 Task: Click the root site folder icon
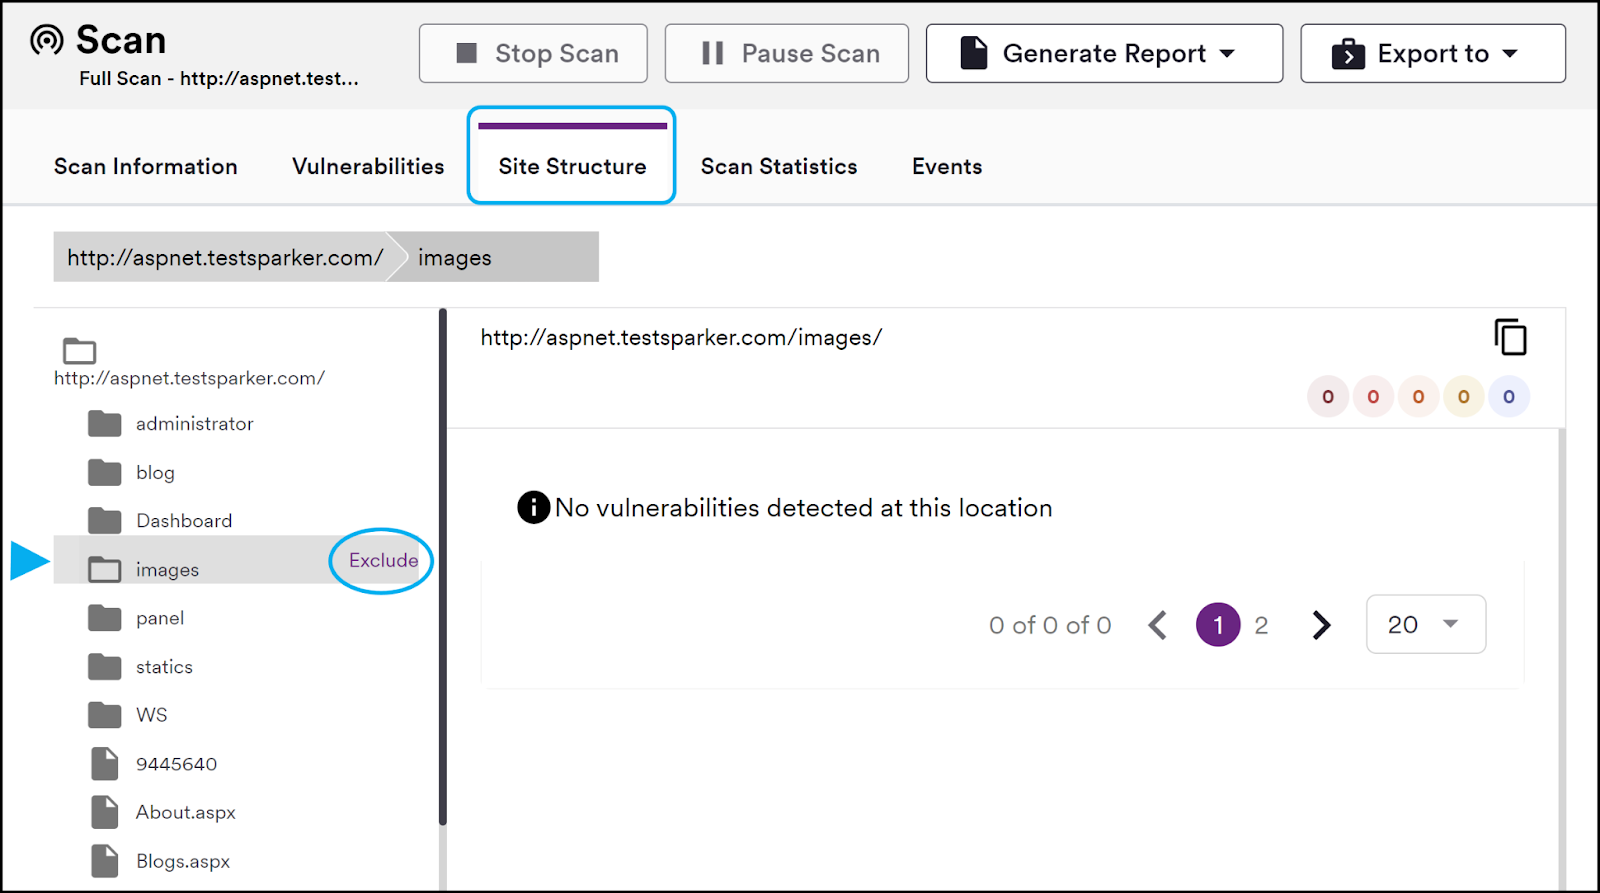click(x=79, y=351)
